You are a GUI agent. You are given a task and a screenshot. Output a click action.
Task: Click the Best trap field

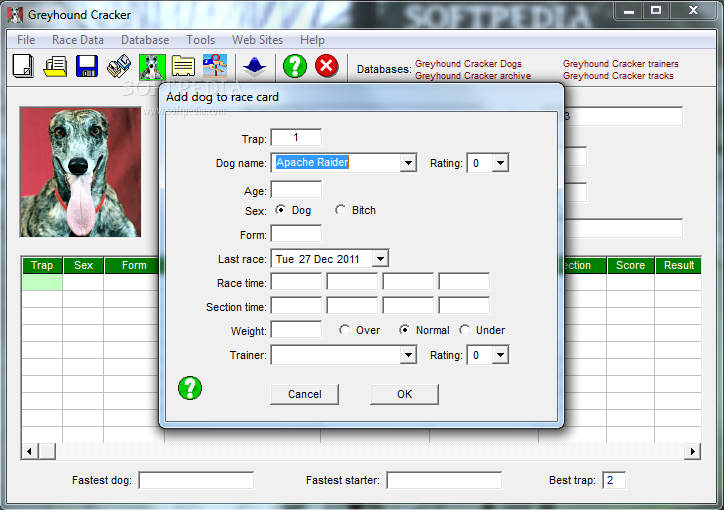(614, 480)
